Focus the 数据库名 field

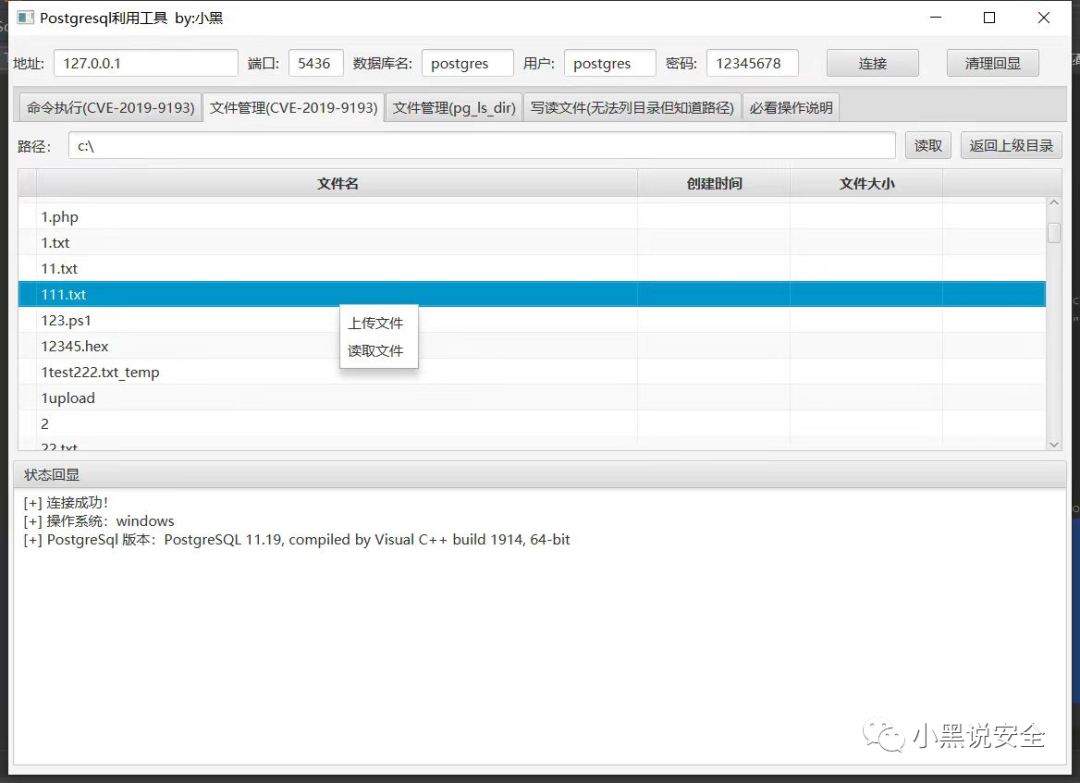(x=468, y=63)
